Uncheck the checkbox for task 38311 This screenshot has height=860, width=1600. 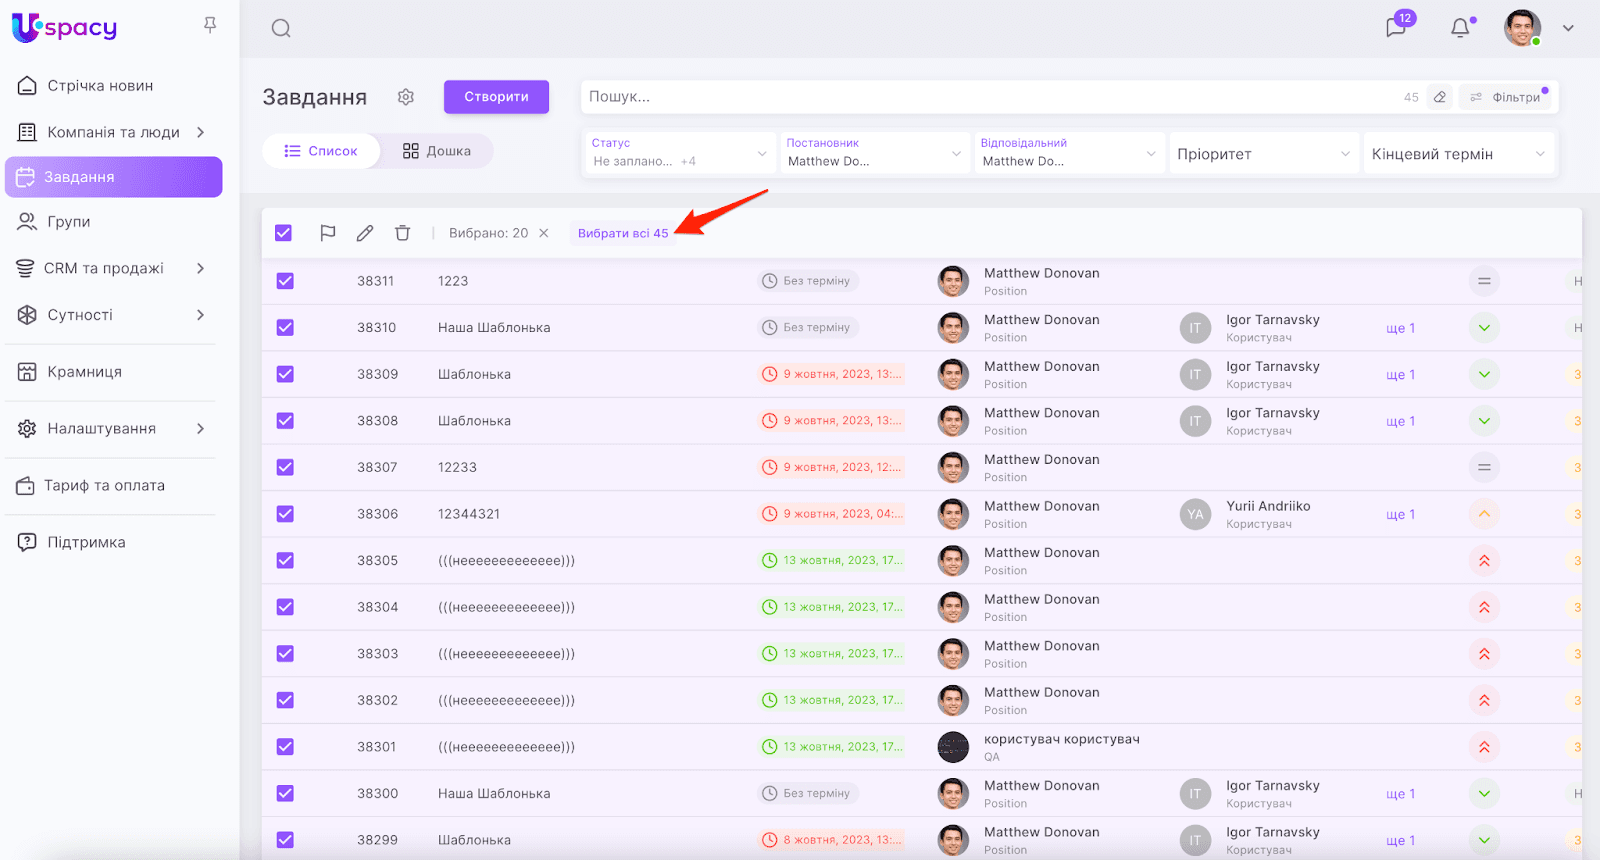click(x=285, y=281)
